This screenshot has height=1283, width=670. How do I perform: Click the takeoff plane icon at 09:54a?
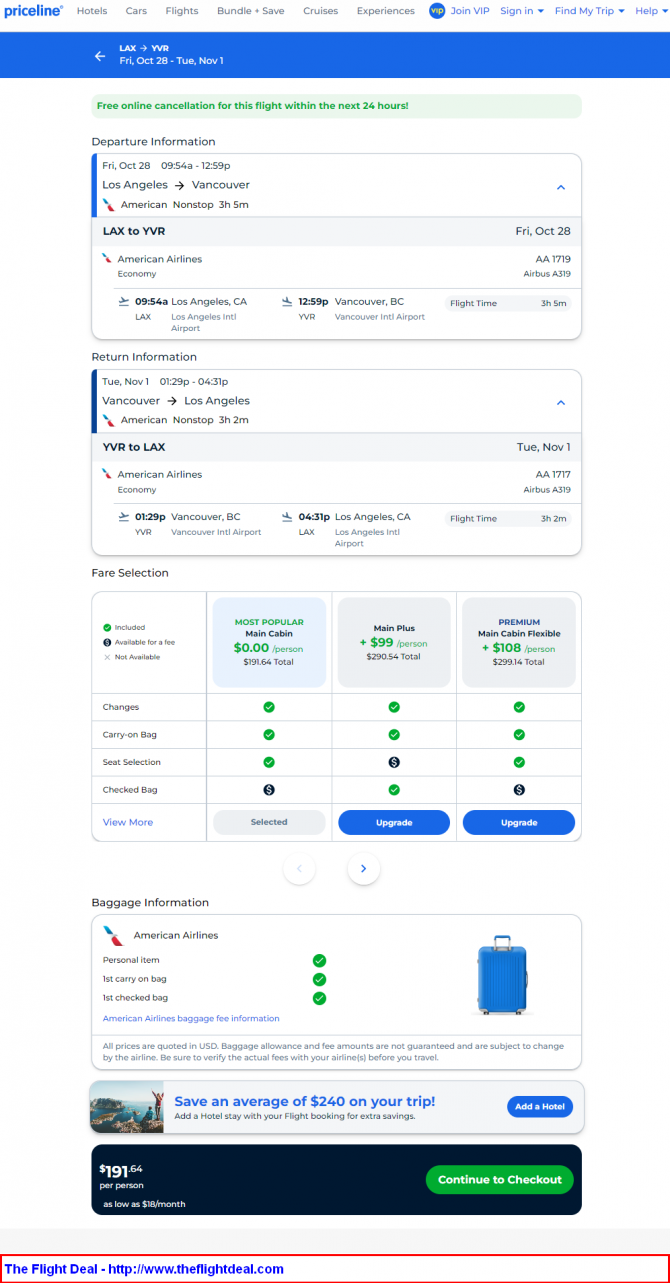(x=123, y=300)
